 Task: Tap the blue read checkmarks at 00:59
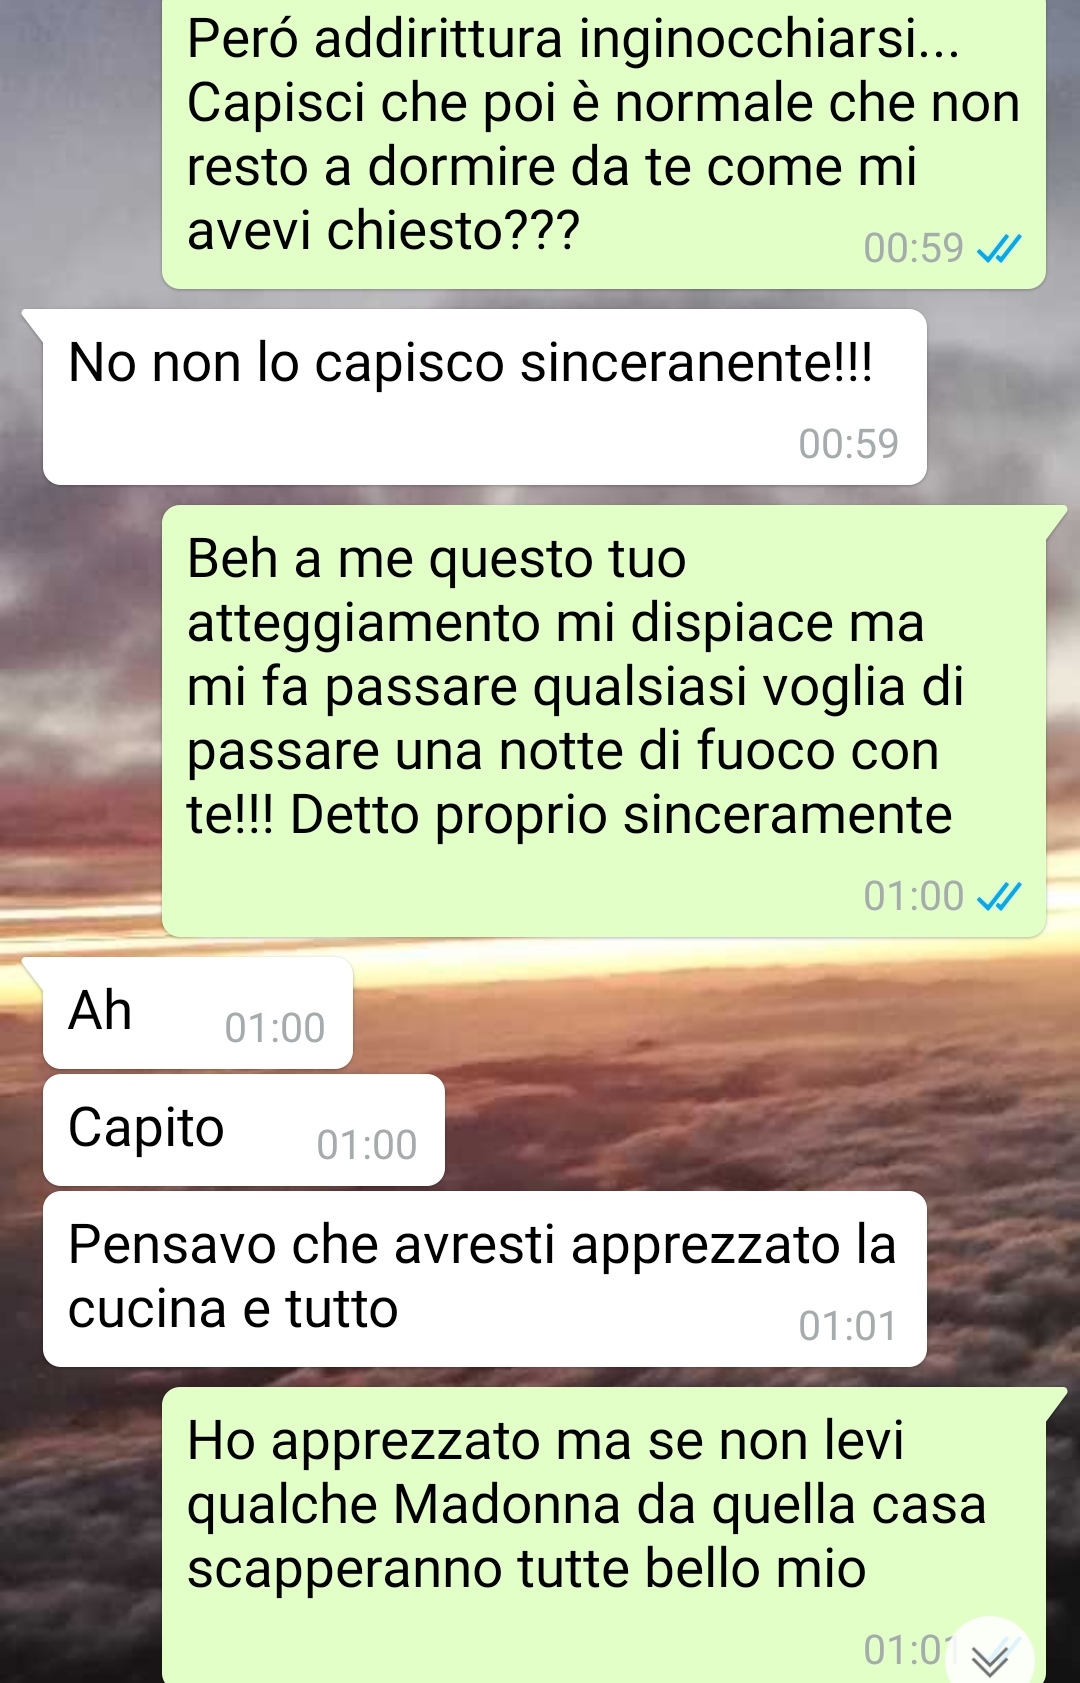click(x=998, y=248)
